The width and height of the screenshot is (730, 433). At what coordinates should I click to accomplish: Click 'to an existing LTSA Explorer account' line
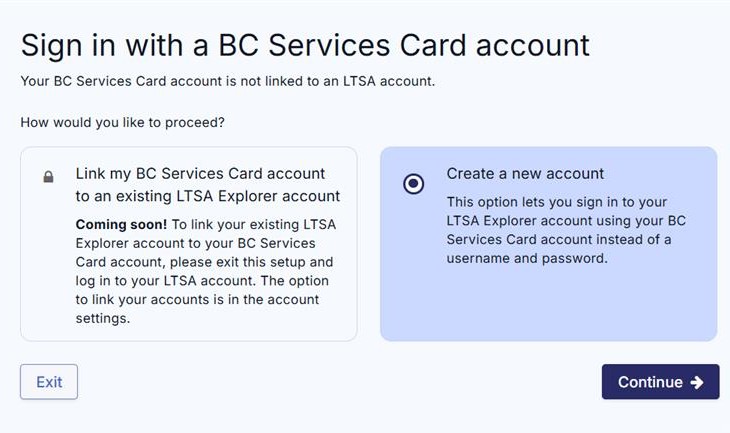tap(208, 196)
